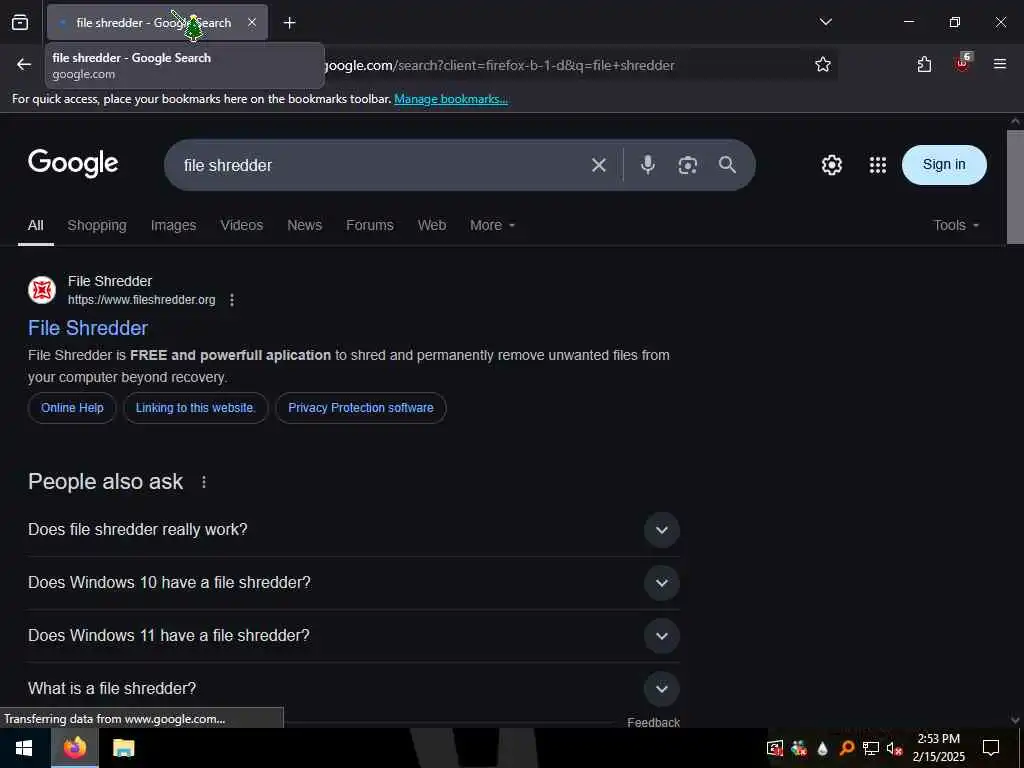Open the Extensions puzzle-piece icon
Viewport: 1024px width, 768px height.
coord(924,65)
